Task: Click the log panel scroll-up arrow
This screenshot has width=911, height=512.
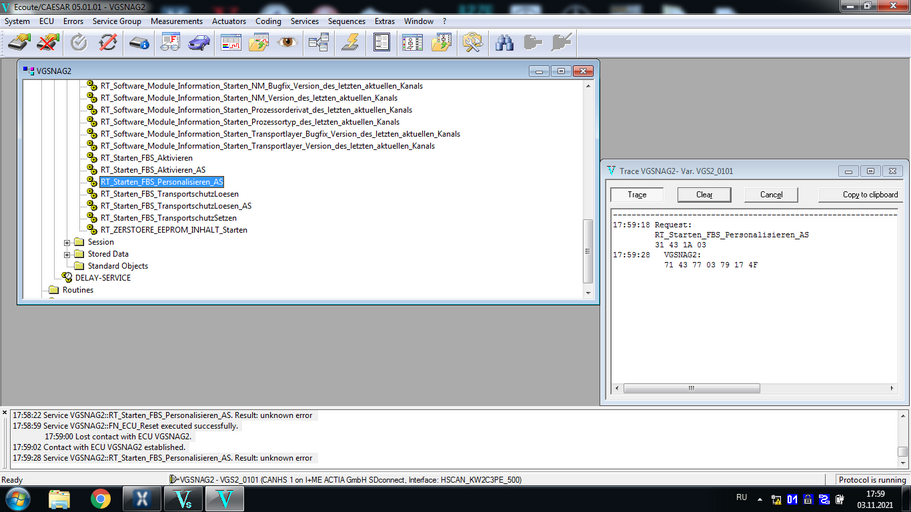Action: 903,416
